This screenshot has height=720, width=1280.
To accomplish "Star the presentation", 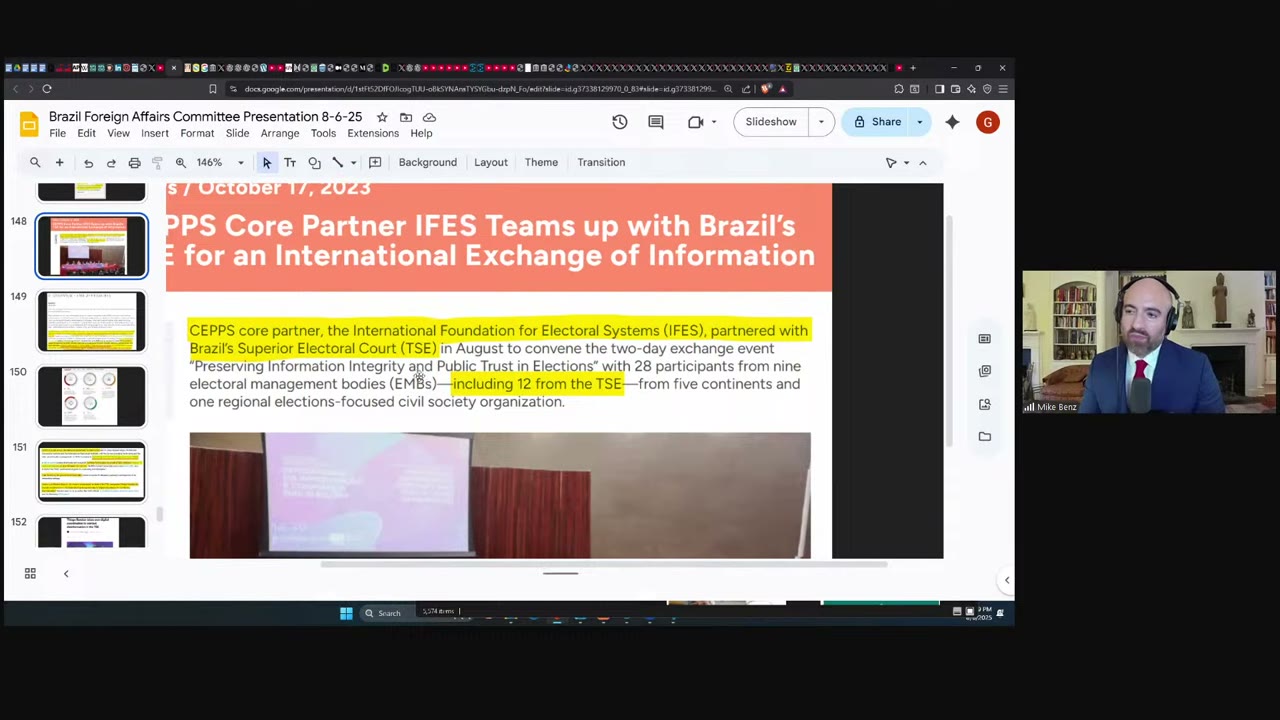I will pyautogui.click(x=382, y=117).
